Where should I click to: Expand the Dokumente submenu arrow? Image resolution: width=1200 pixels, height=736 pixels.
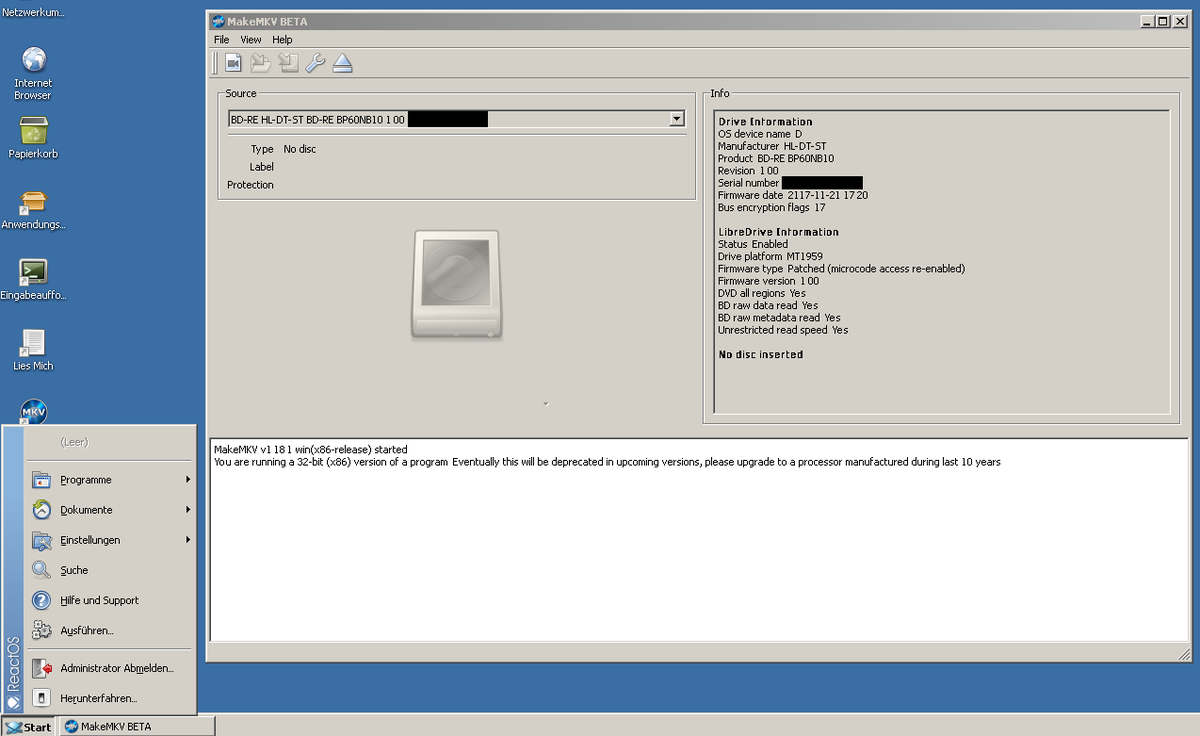coord(188,510)
